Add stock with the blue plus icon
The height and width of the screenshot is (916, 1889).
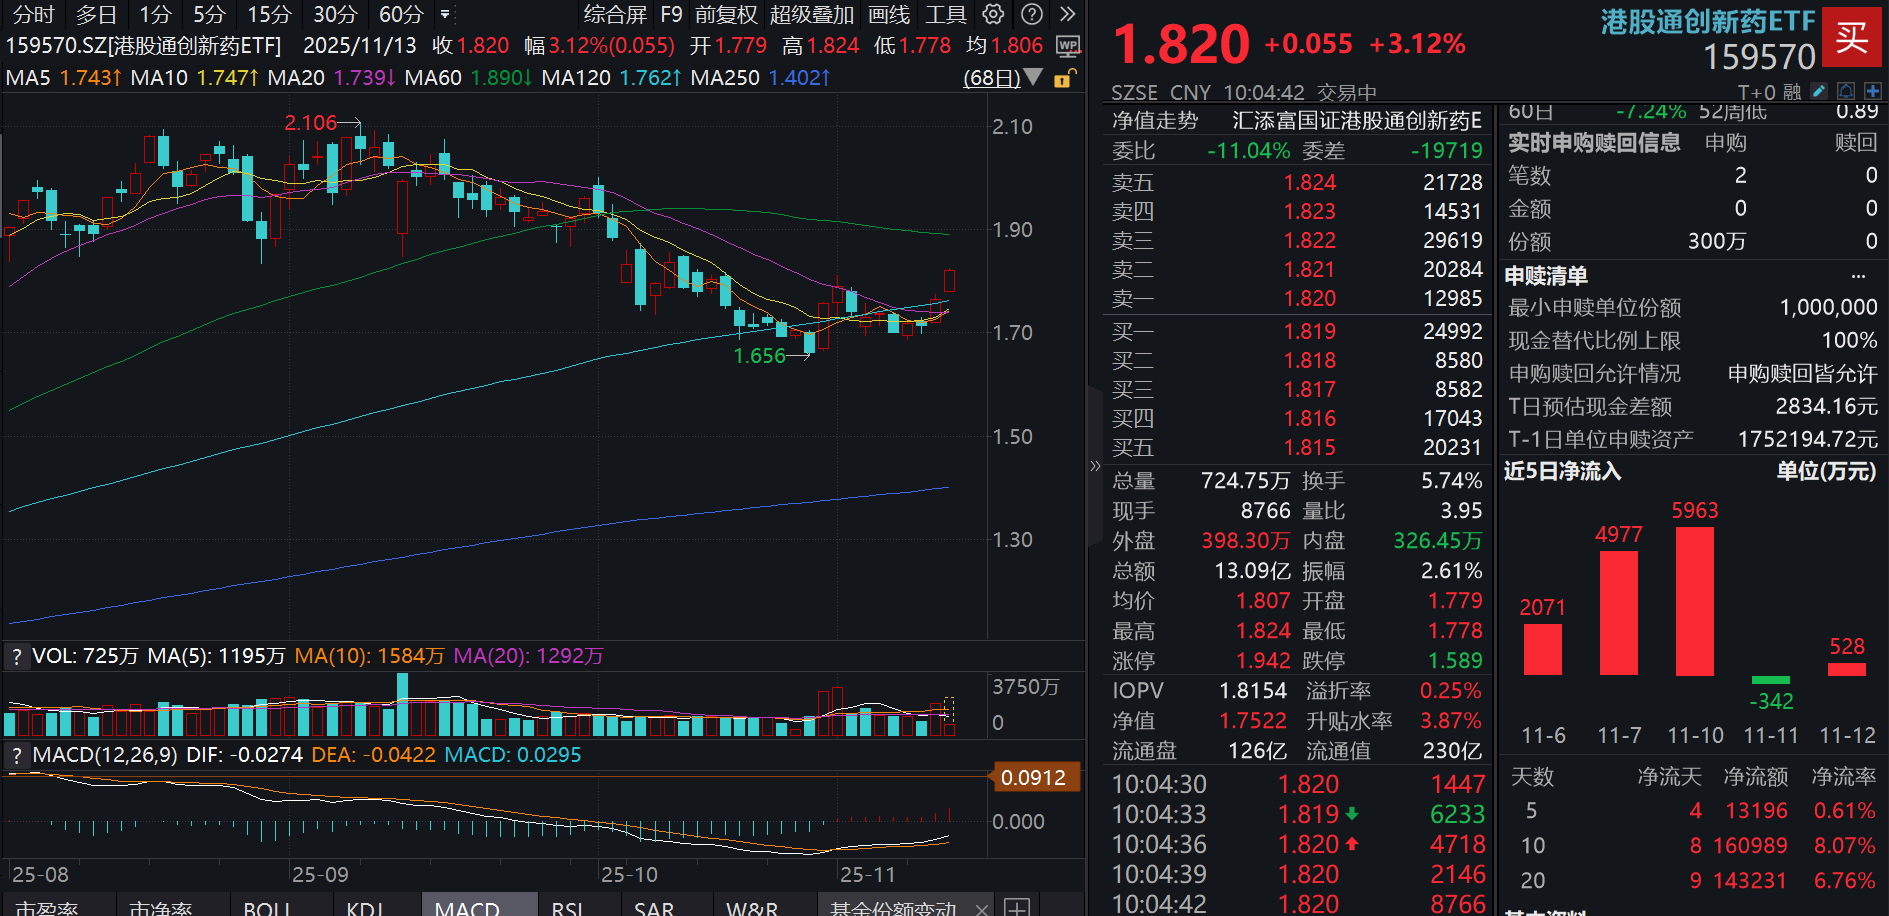click(x=1873, y=91)
